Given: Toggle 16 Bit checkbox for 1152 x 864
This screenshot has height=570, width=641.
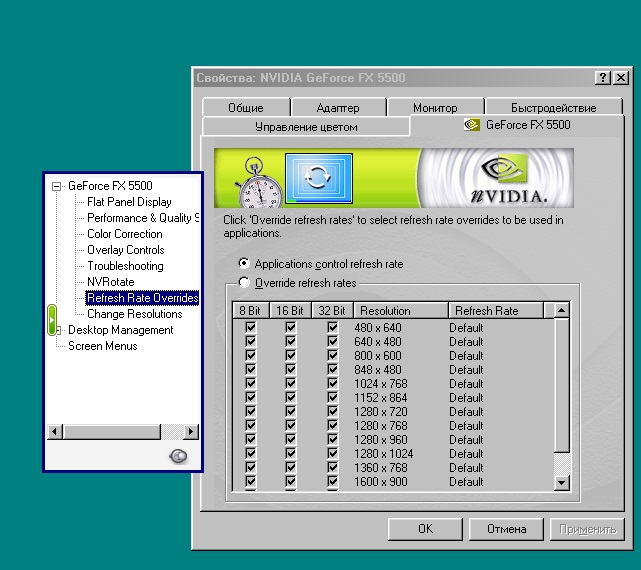Looking at the screenshot, I should (x=291, y=397).
